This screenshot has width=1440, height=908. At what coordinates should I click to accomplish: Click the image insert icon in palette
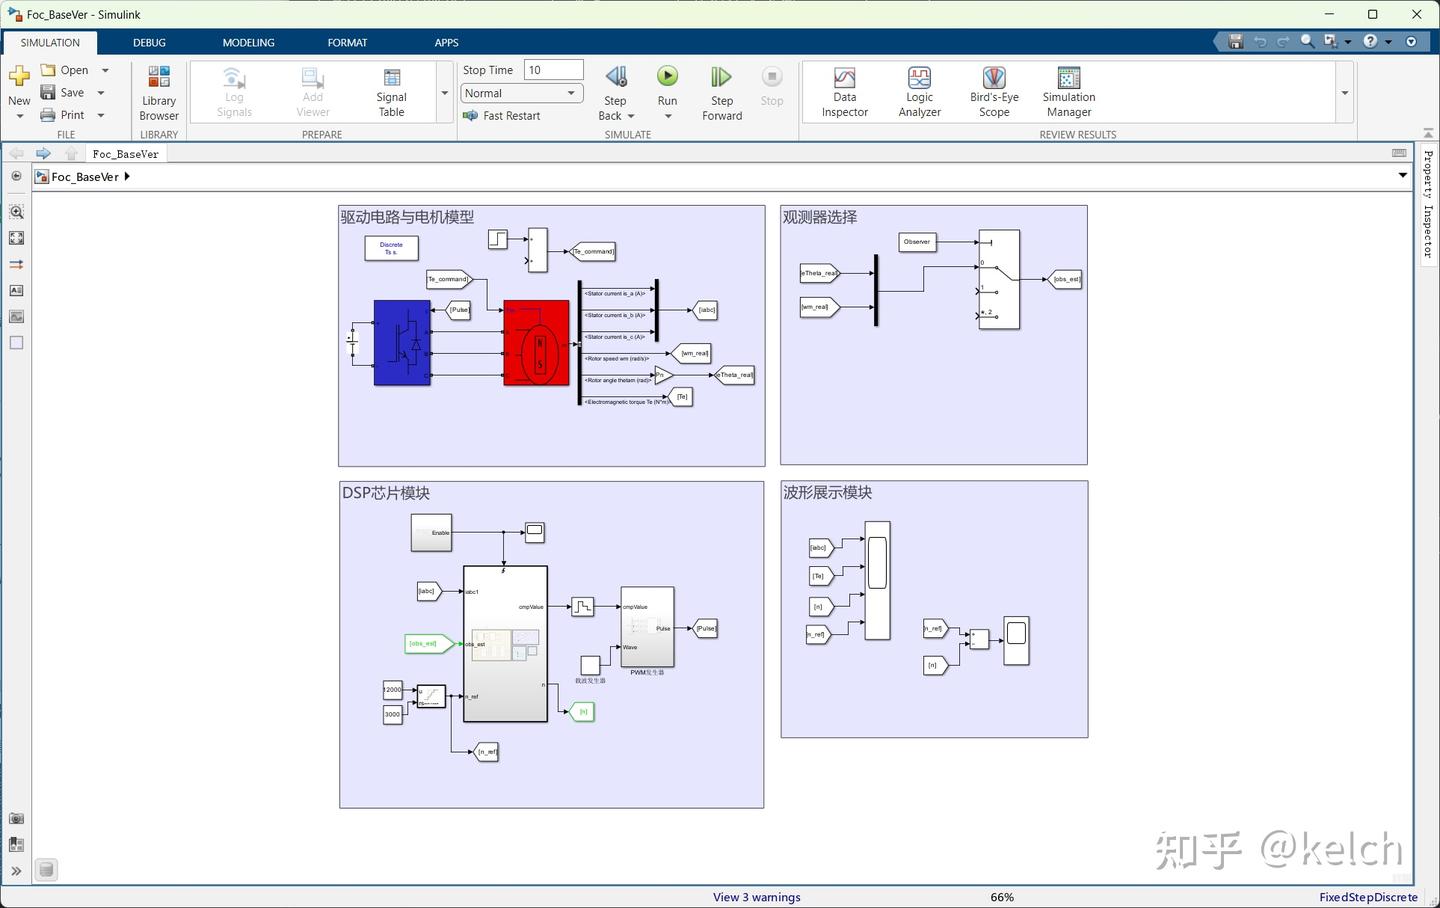[x=16, y=316]
